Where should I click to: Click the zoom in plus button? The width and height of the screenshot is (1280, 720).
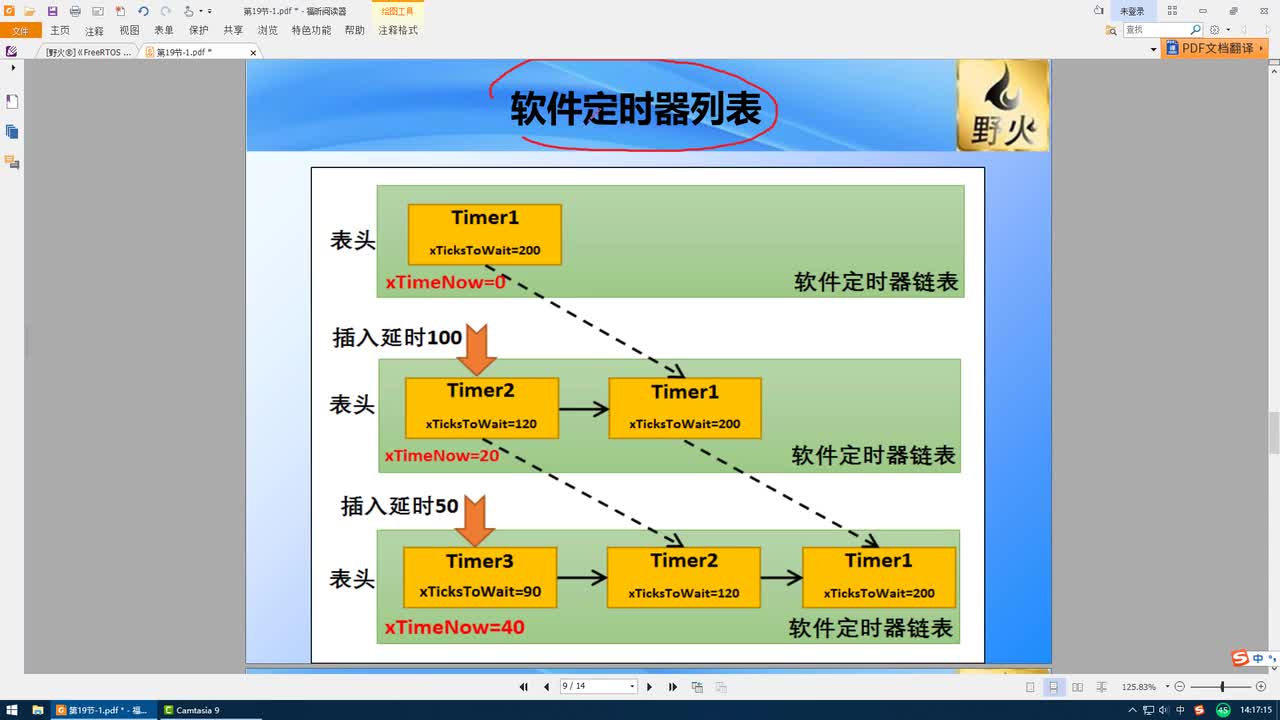click(x=1260, y=687)
